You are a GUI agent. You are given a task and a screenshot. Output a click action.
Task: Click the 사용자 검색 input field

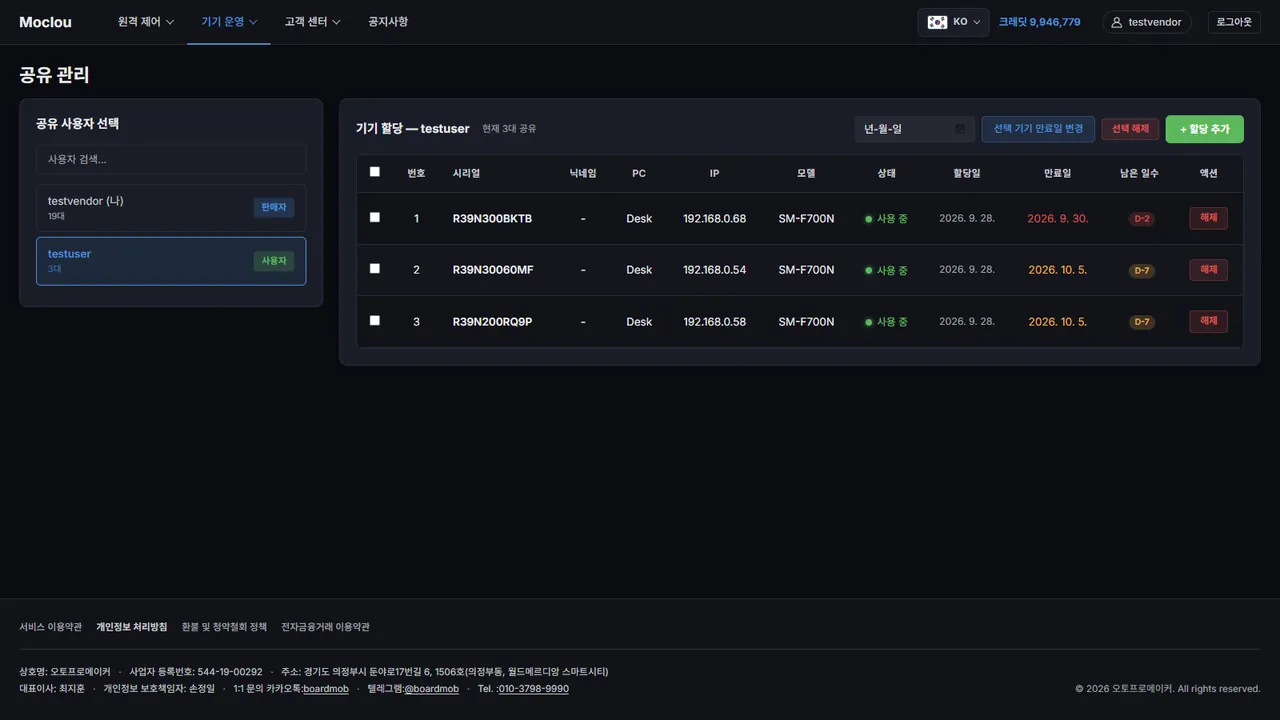[171, 159]
